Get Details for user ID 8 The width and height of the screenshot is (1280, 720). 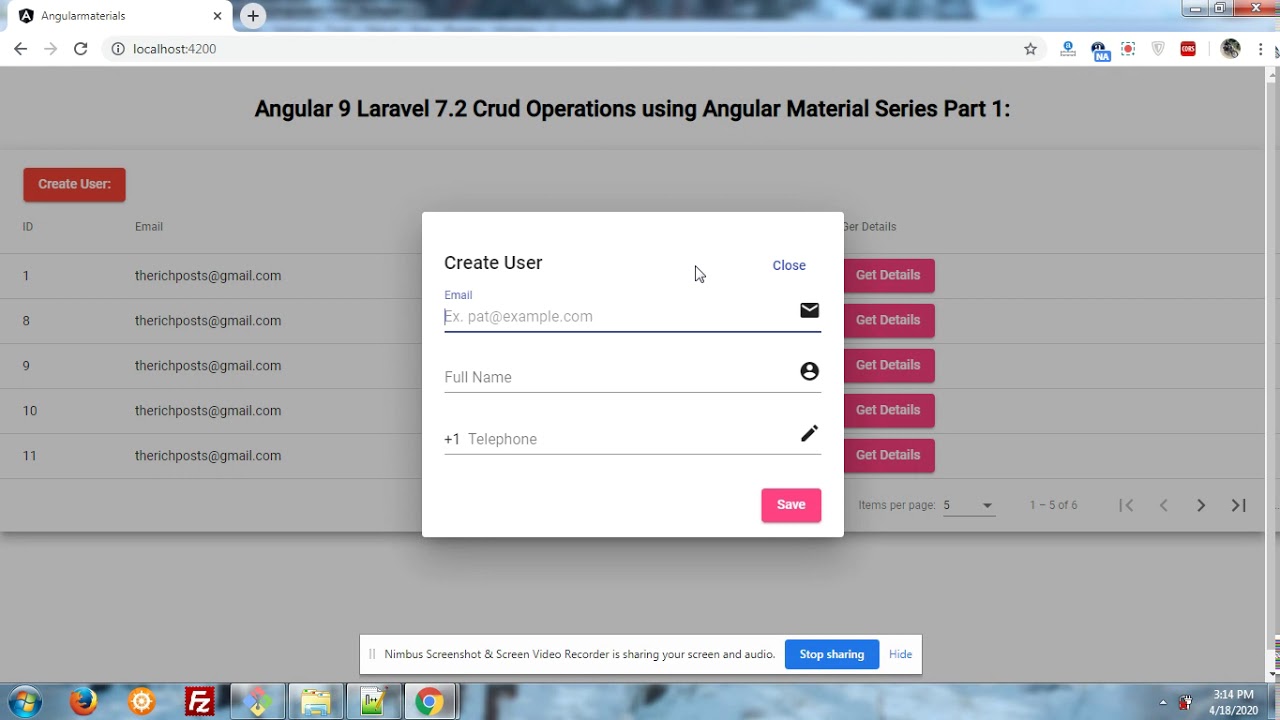coord(888,320)
